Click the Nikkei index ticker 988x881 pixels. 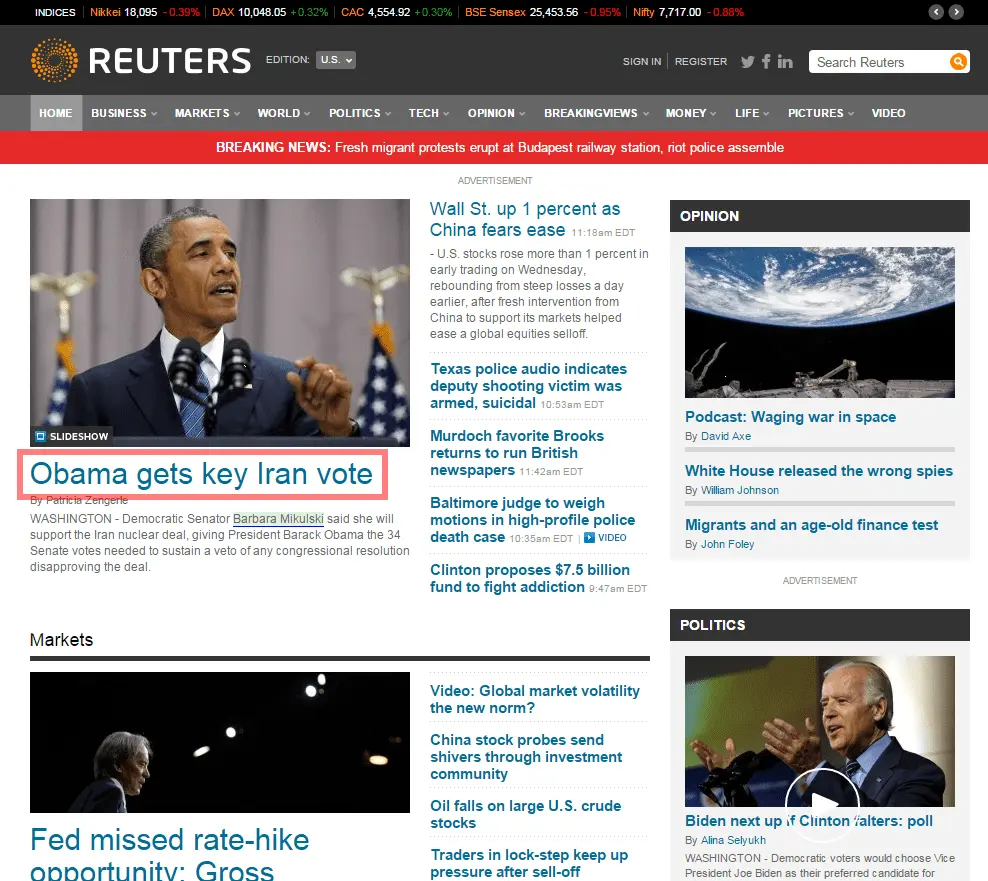tap(144, 12)
